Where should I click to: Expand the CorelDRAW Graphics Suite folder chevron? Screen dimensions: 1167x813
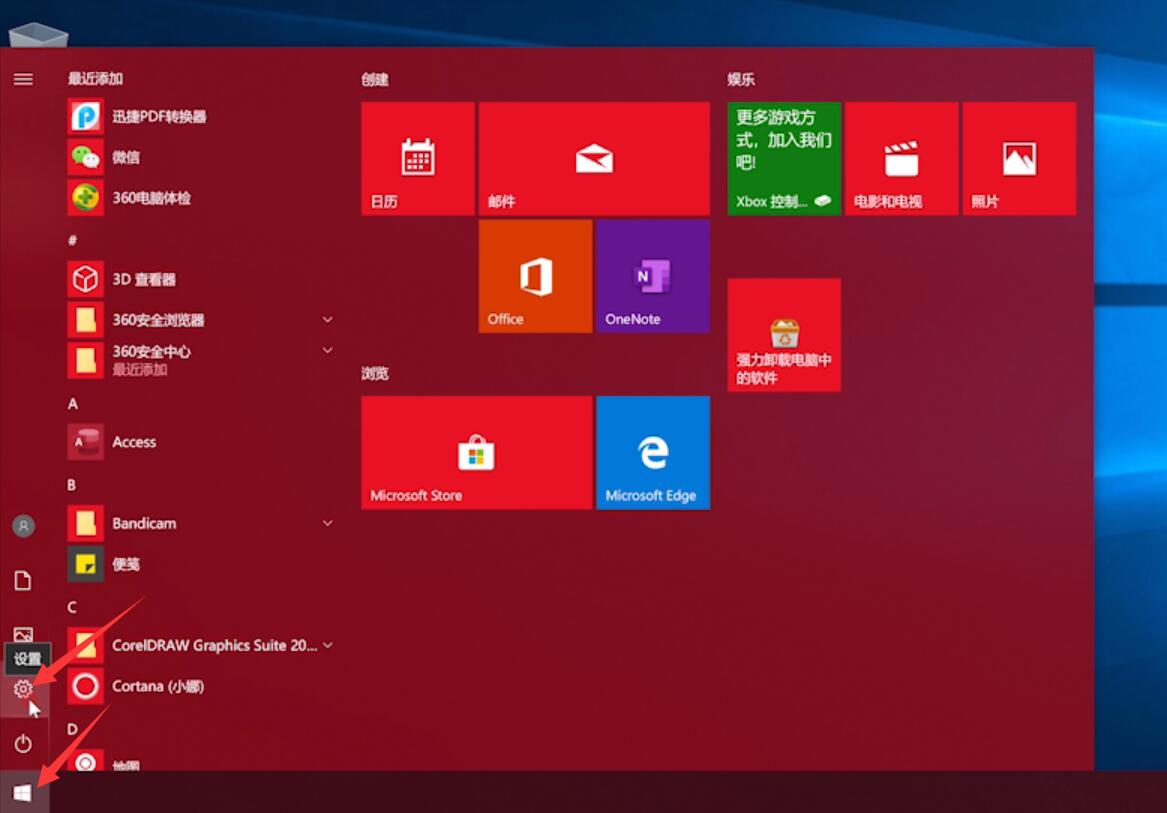click(327, 645)
